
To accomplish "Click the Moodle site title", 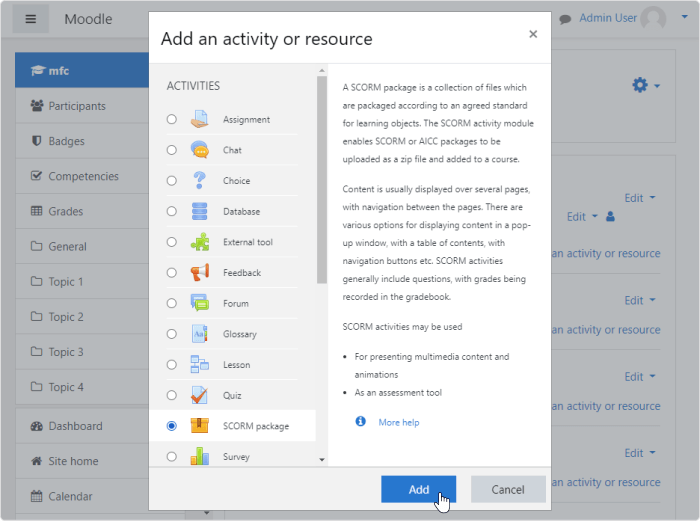I will pyautogui.click(x=88, y=19).
